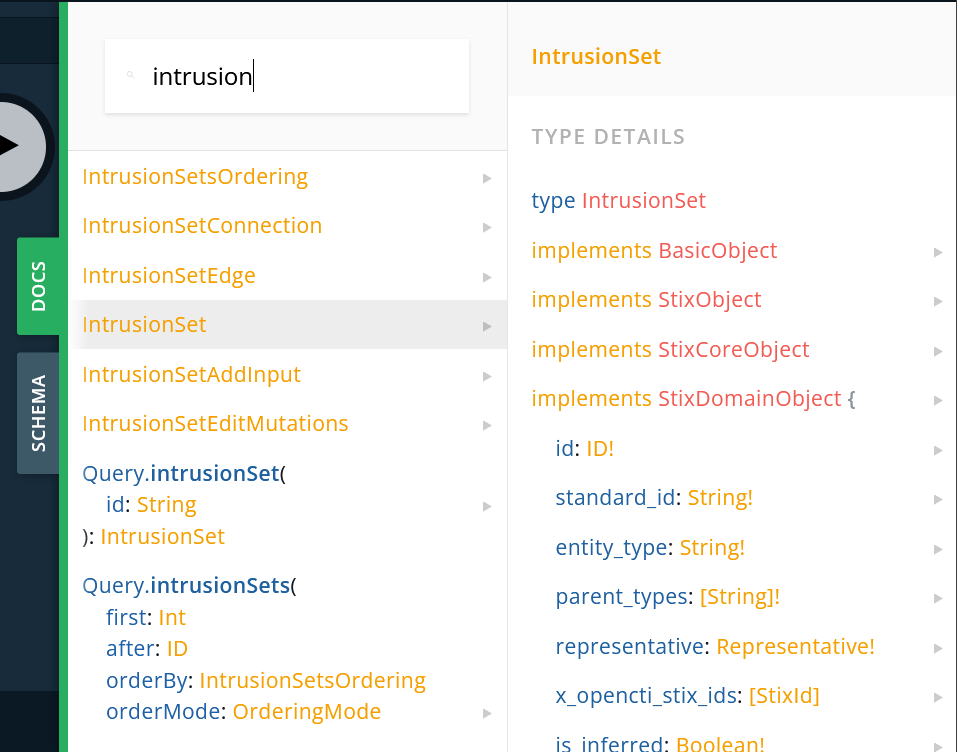Screen dimensions: 957x752
Task: Click the IntrusionSet panel header title
Action: pos(596,57)
